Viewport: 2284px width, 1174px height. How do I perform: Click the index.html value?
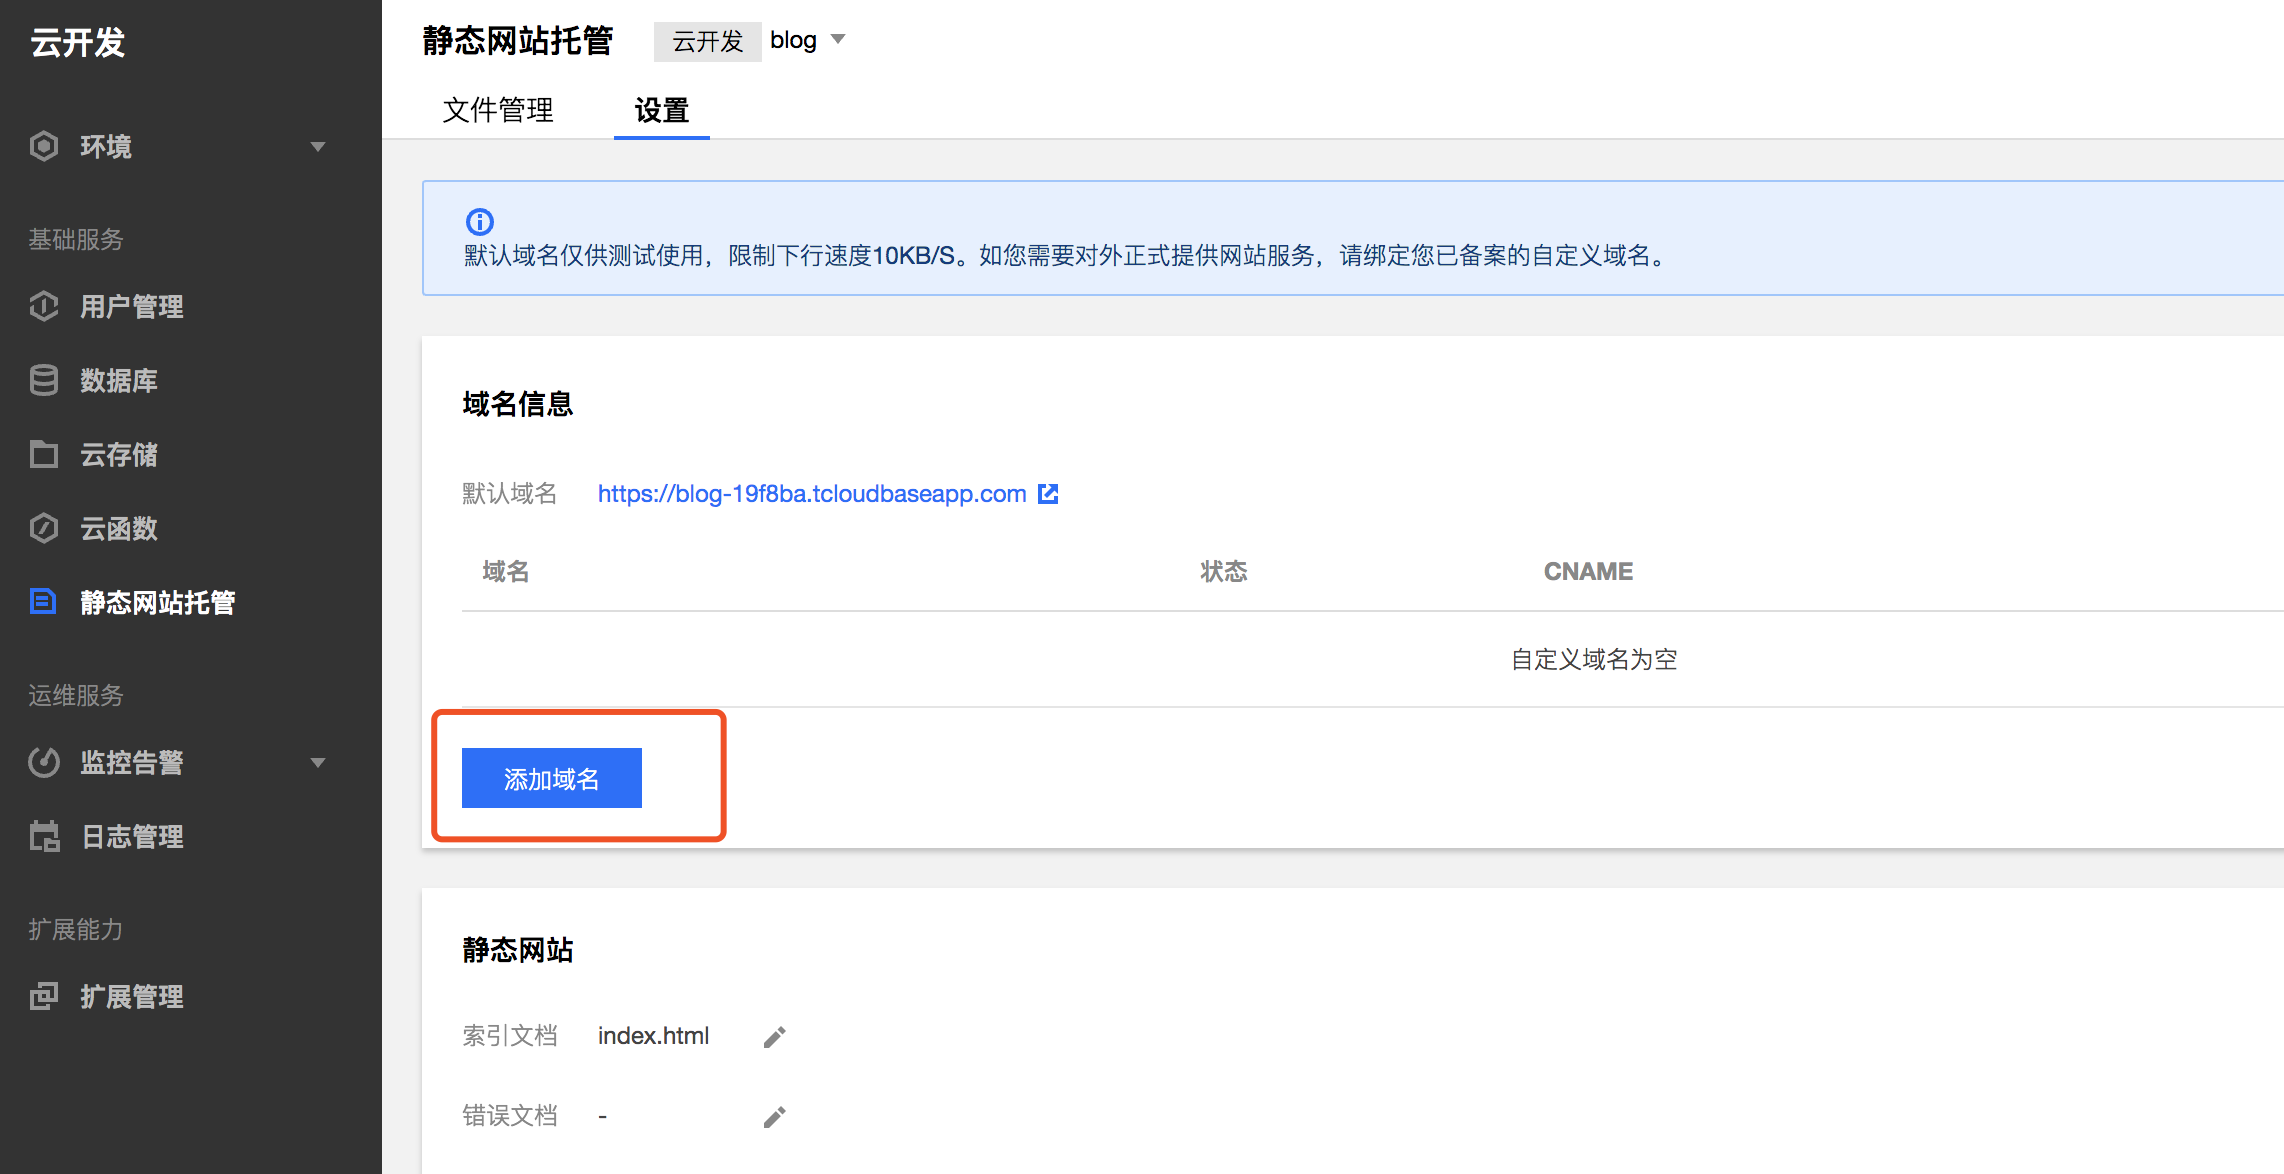[x=654, y=1036]
